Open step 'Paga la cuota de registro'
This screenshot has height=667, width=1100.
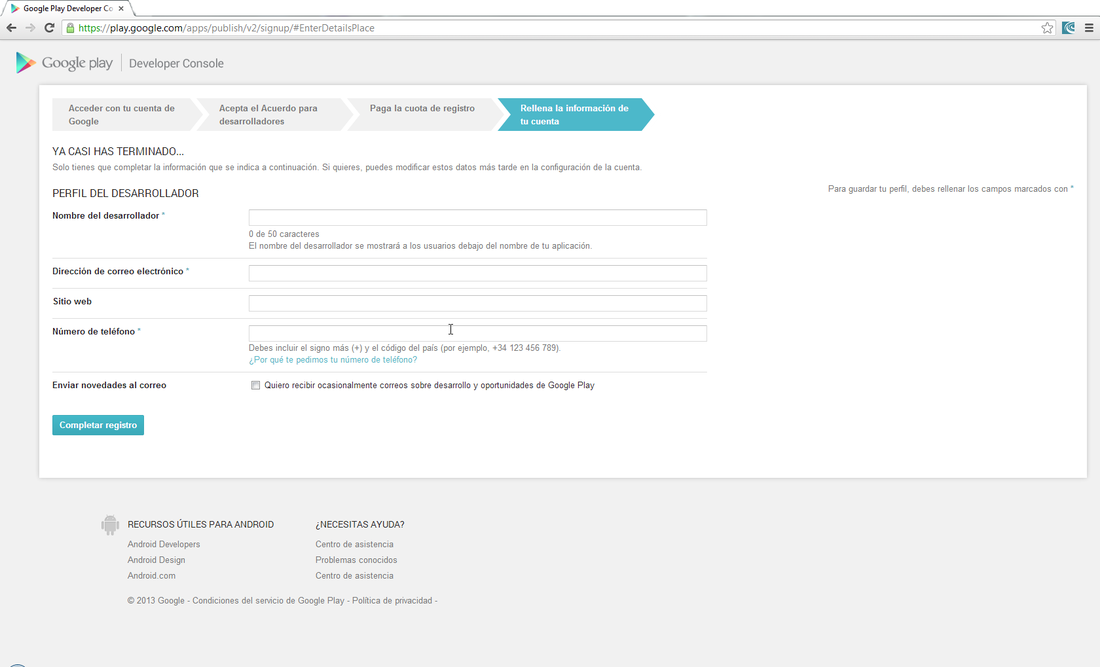pos(425,114)
